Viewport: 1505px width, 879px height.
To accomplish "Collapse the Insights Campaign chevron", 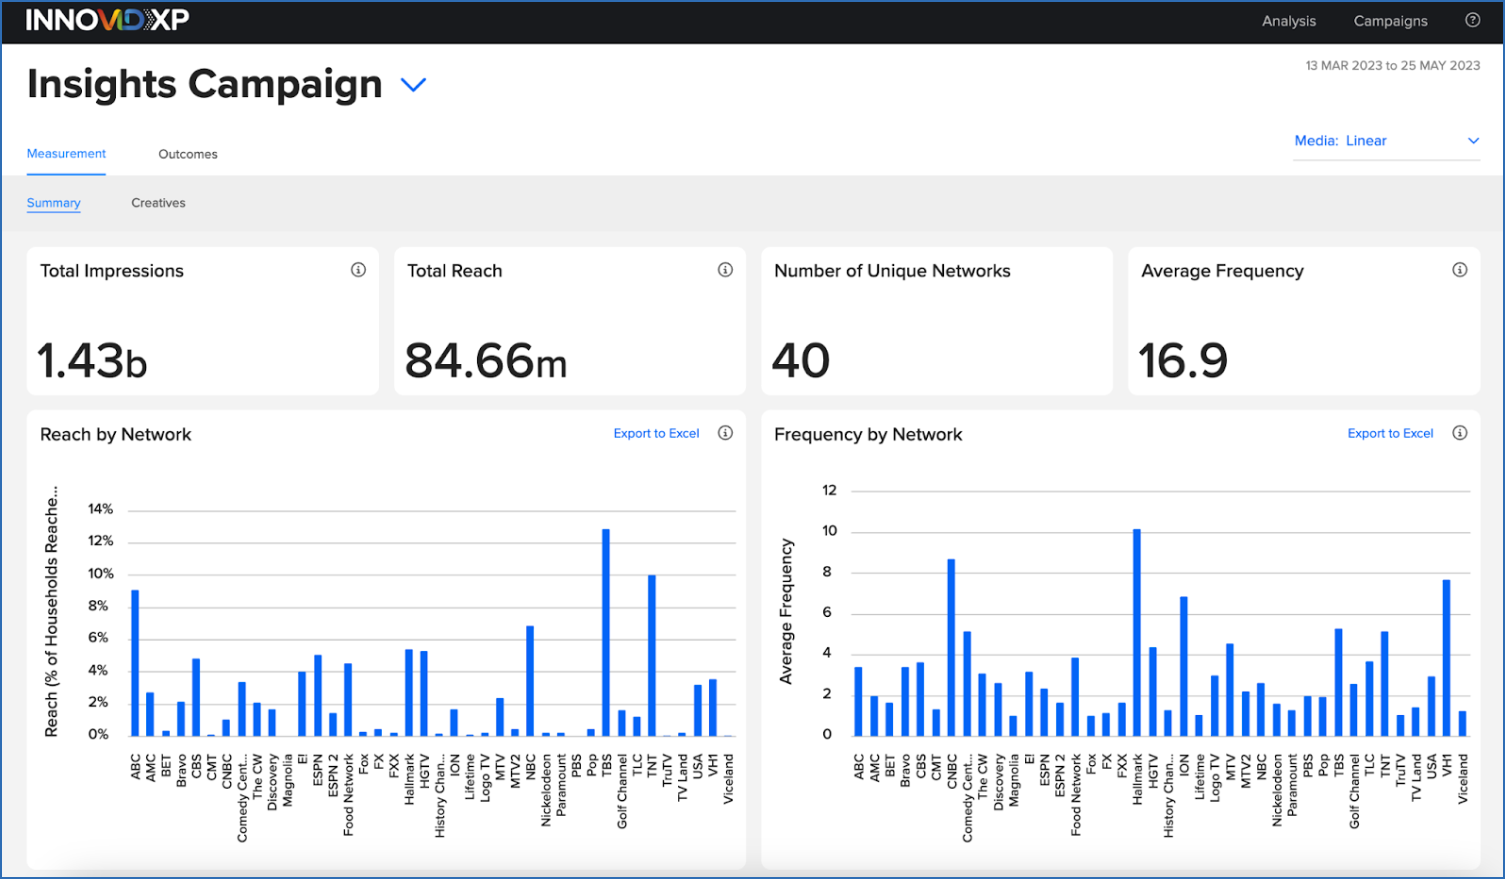I will 413,85.
